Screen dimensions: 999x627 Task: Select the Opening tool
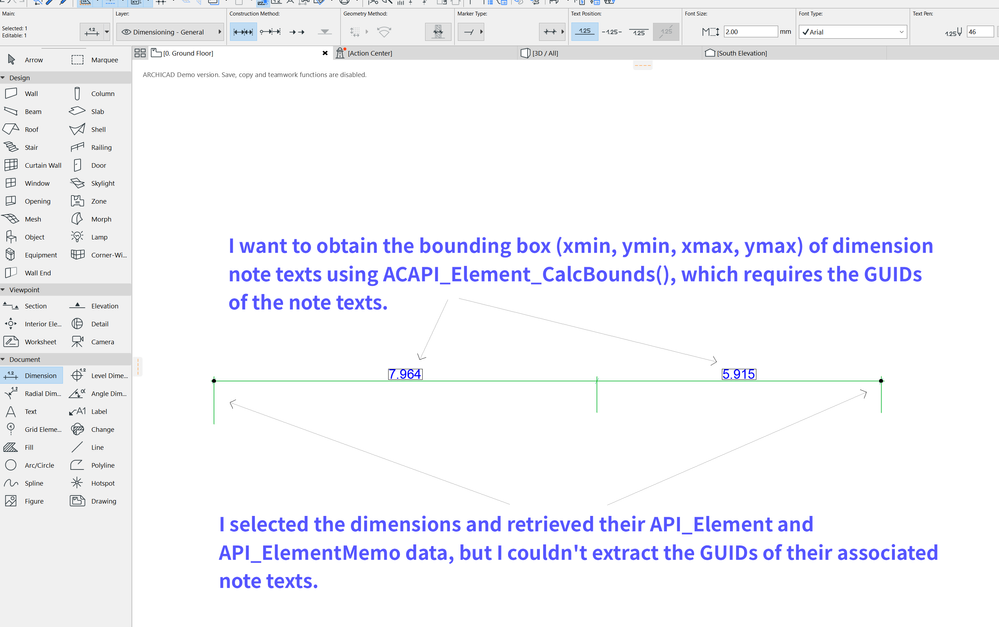(25, 201)
